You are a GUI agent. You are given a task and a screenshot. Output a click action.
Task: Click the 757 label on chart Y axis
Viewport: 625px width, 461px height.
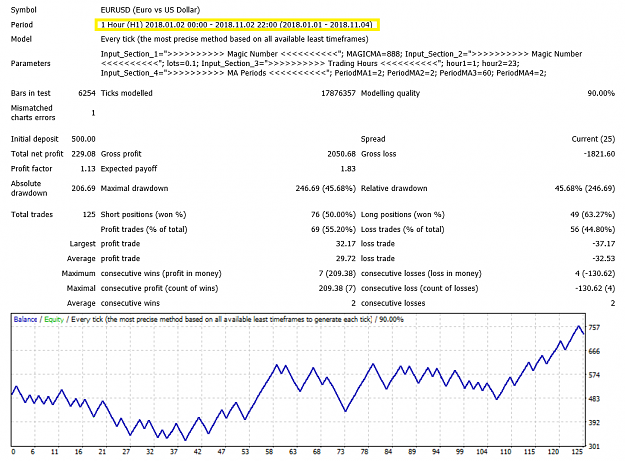click(594, 328)
